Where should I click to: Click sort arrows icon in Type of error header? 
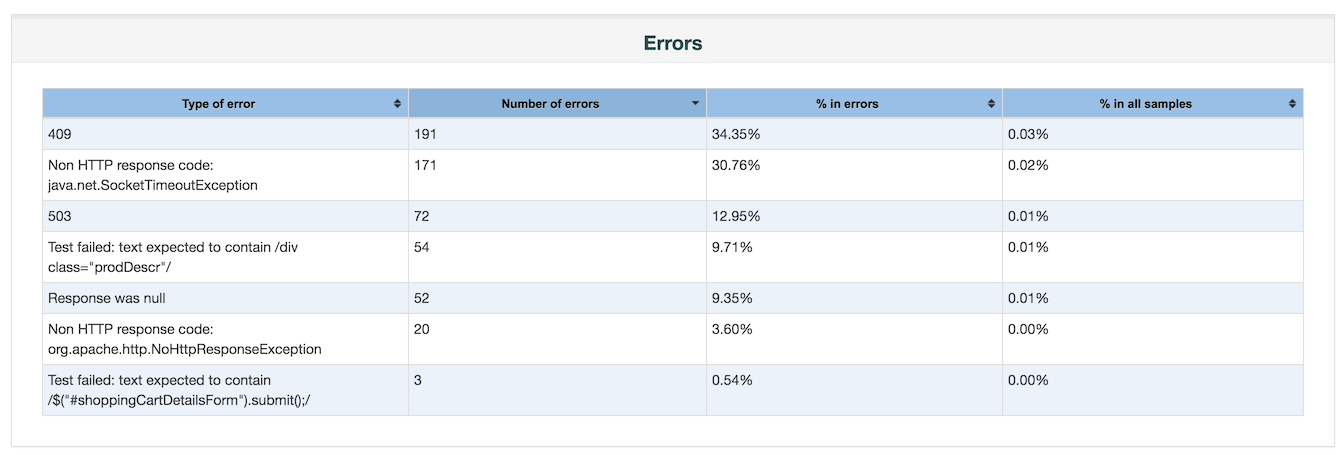pyautogui.click(x=397, y=104)
